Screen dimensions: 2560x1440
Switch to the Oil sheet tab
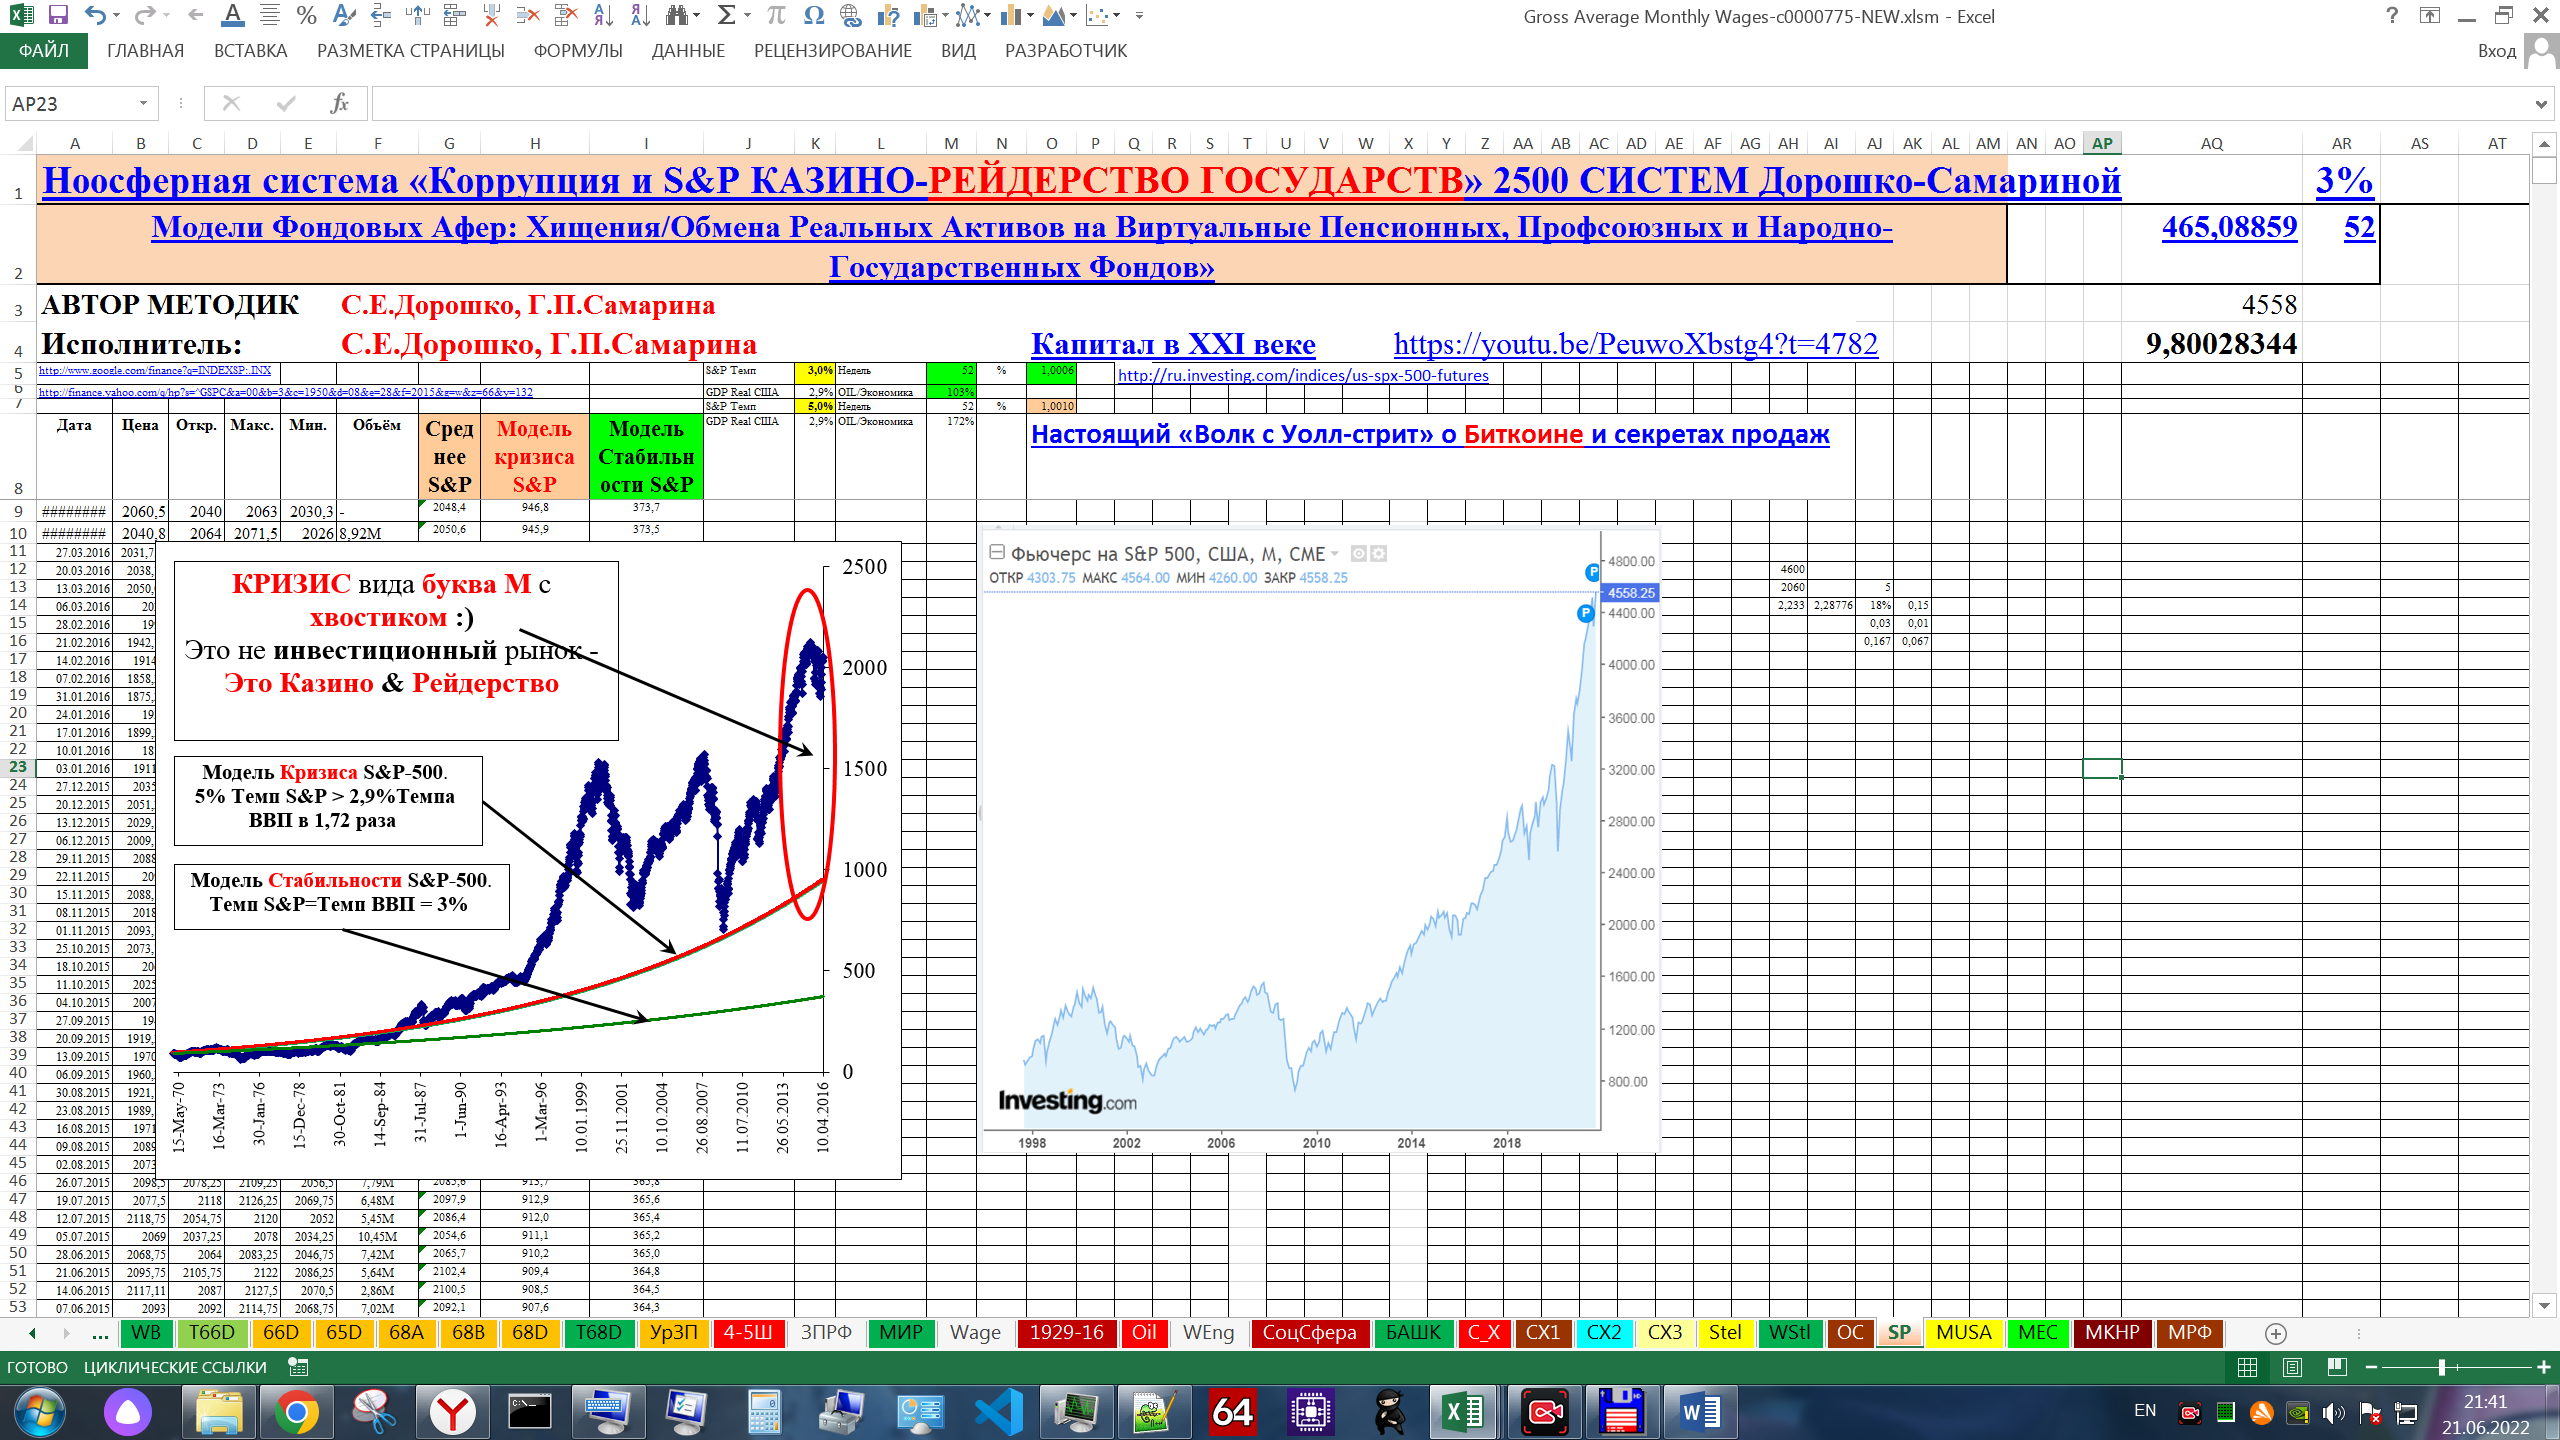[1143, 1333]
